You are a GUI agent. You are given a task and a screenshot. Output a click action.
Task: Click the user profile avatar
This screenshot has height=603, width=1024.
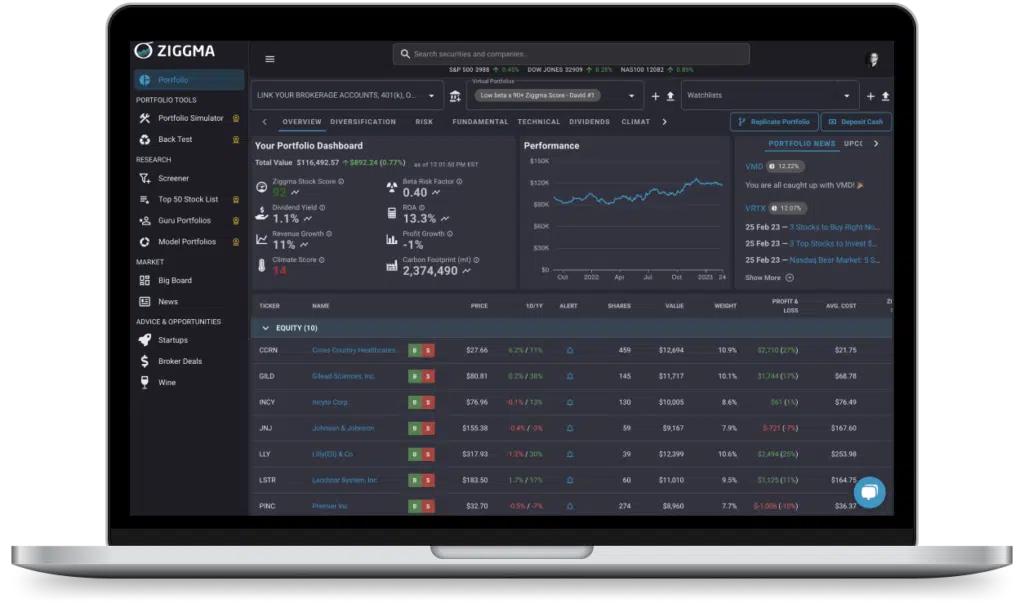click(x=873, y=59)
